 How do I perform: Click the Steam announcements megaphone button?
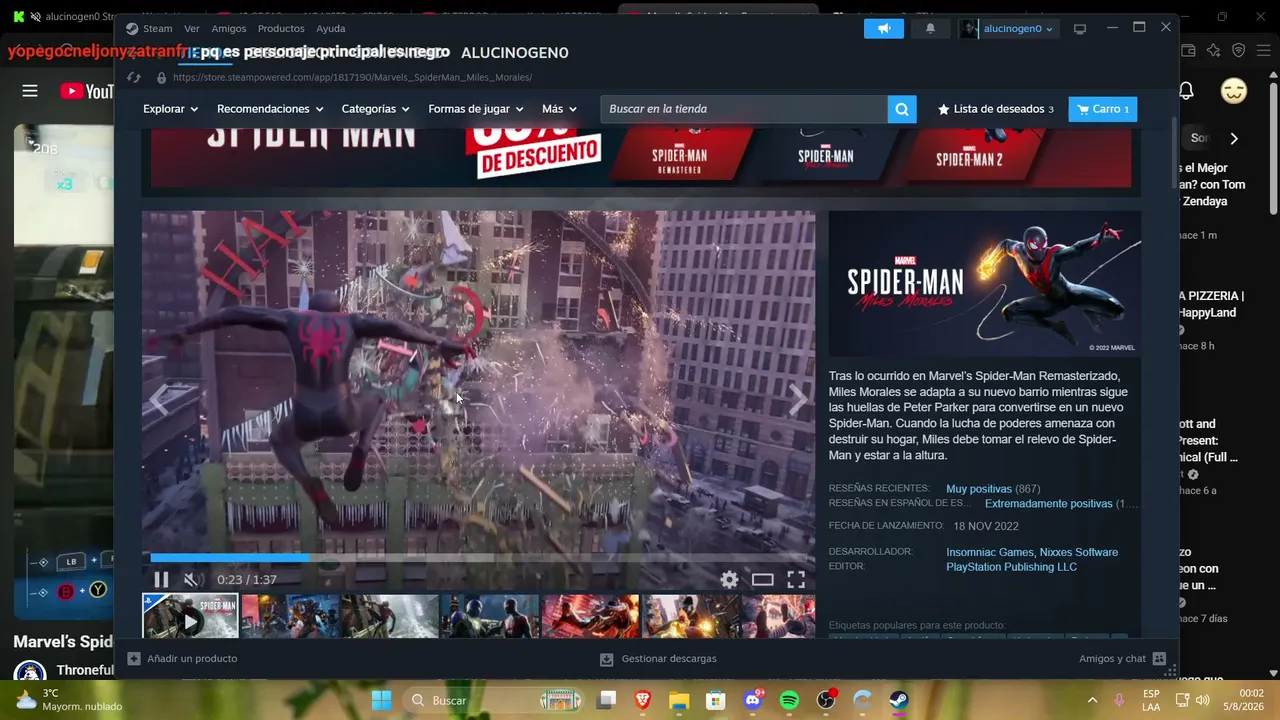884,29
